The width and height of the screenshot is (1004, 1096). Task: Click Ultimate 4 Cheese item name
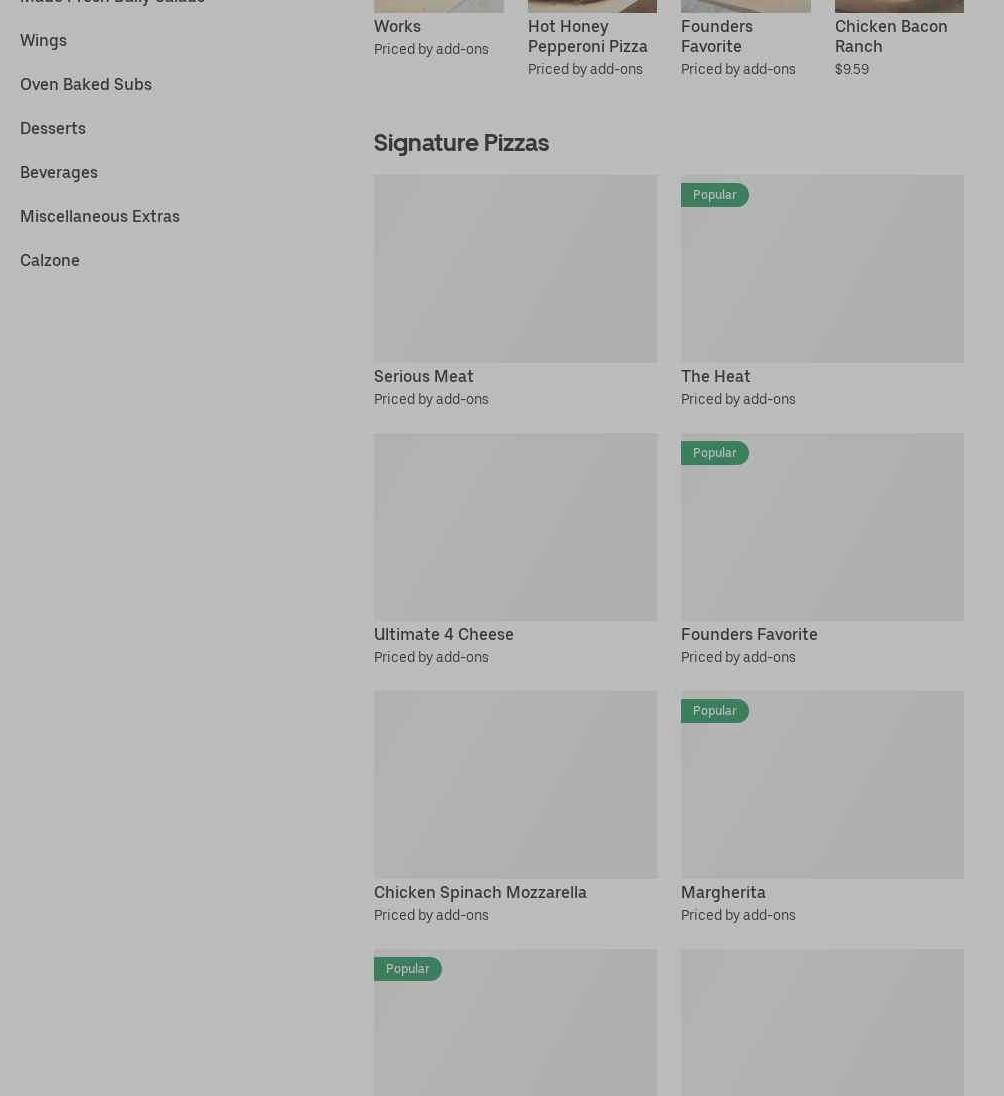[x=444, y=634]
